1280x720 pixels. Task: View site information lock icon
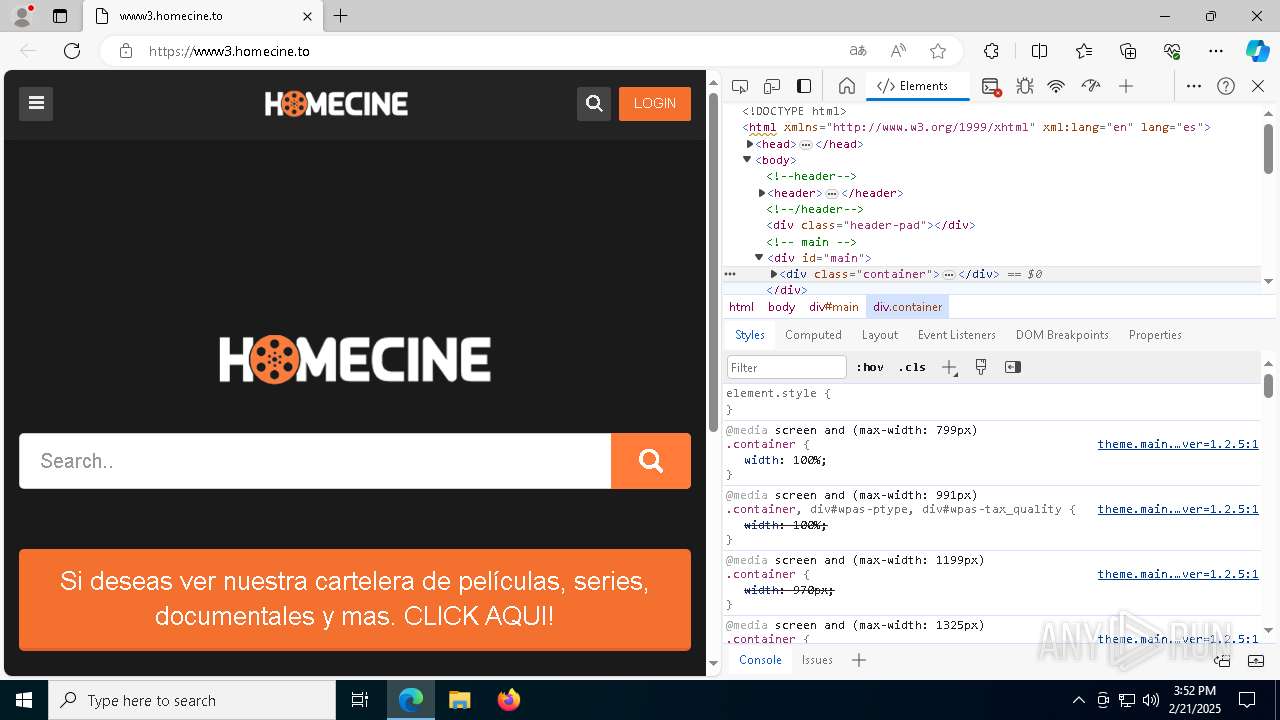click(x=126, y=51)
